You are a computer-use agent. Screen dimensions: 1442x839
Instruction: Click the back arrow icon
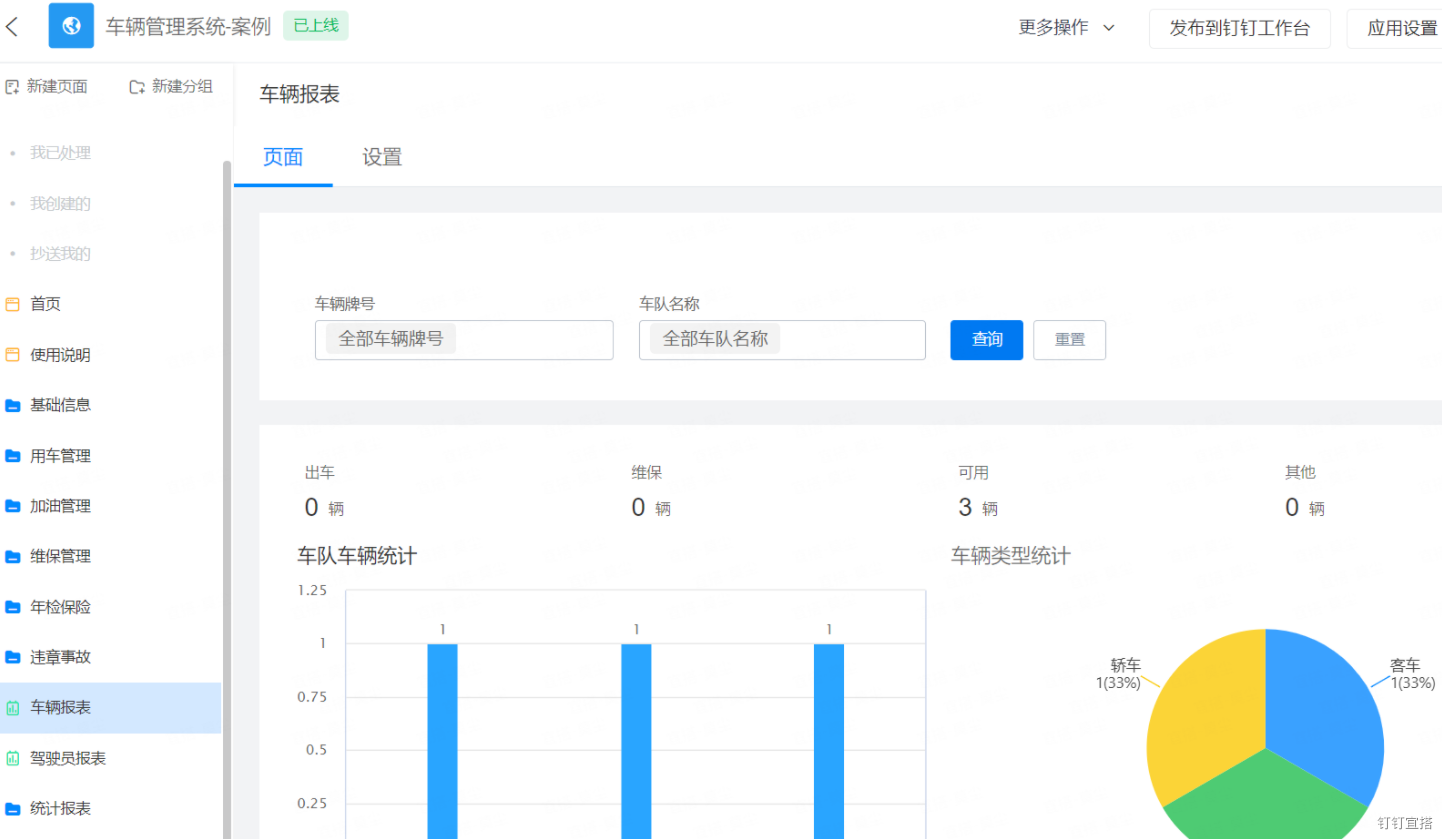click(12, 27)
